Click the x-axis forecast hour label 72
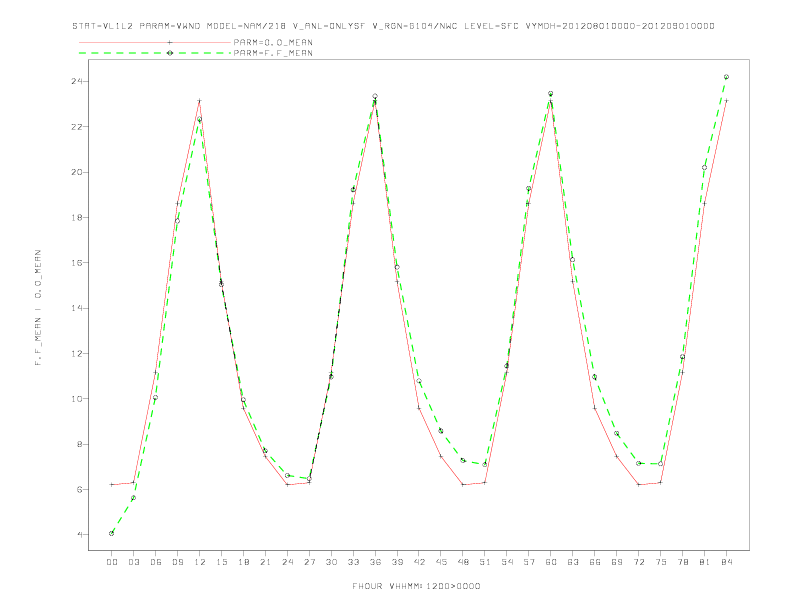Screen dimensions: 792x612 click(639, 562)
